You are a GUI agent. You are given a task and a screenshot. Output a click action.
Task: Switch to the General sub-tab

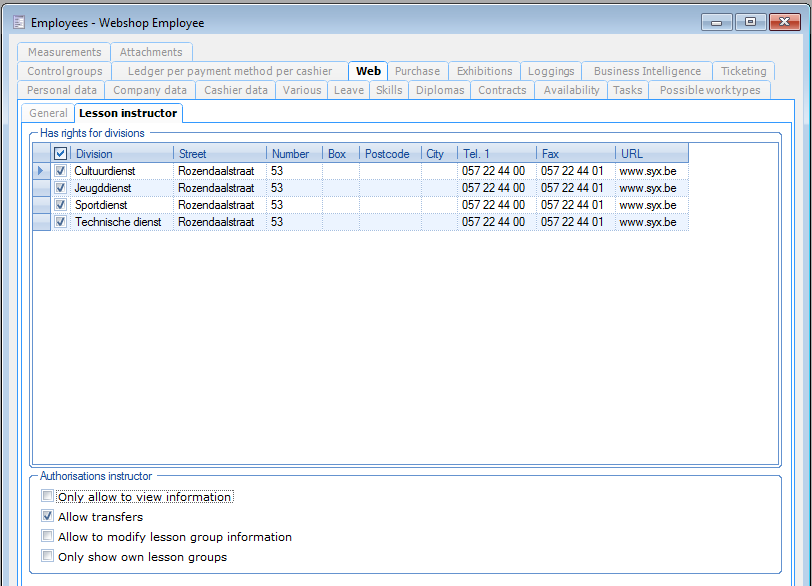(48, 113)
